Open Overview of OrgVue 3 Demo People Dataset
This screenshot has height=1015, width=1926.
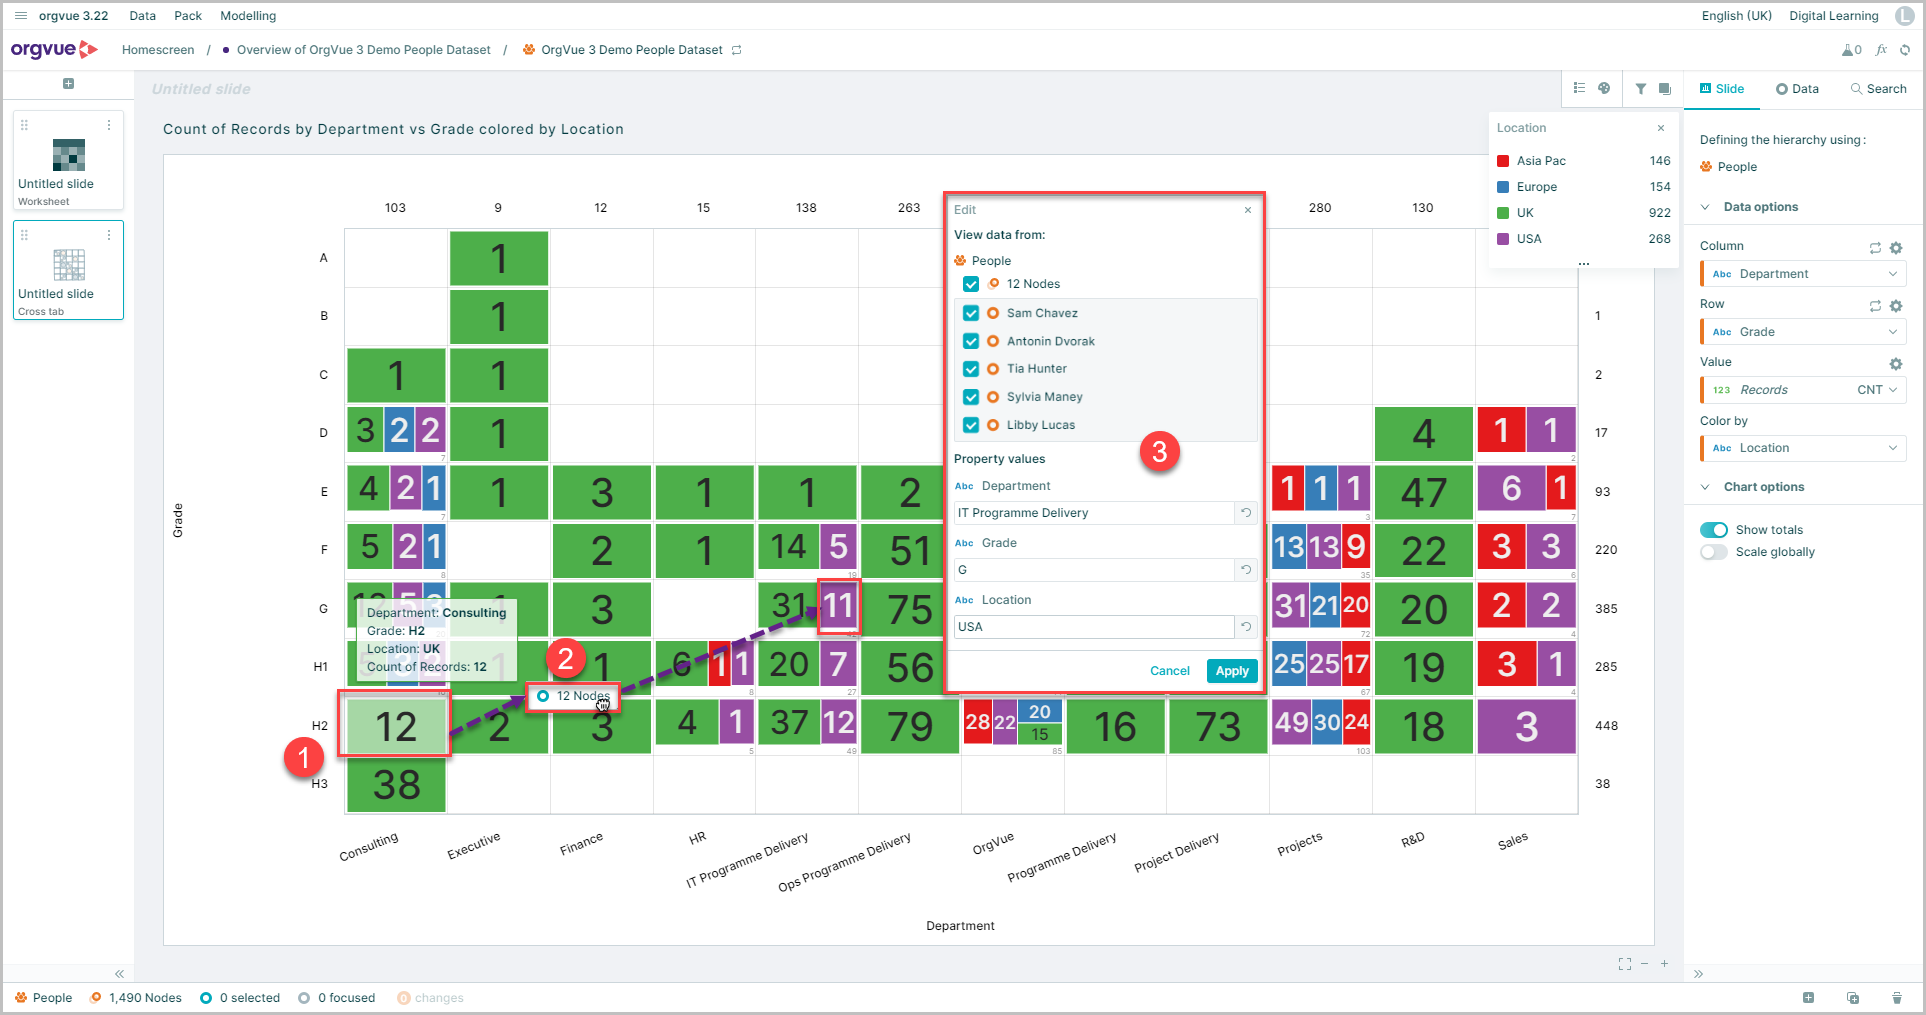pyautogui.click(x=364, y=50)
